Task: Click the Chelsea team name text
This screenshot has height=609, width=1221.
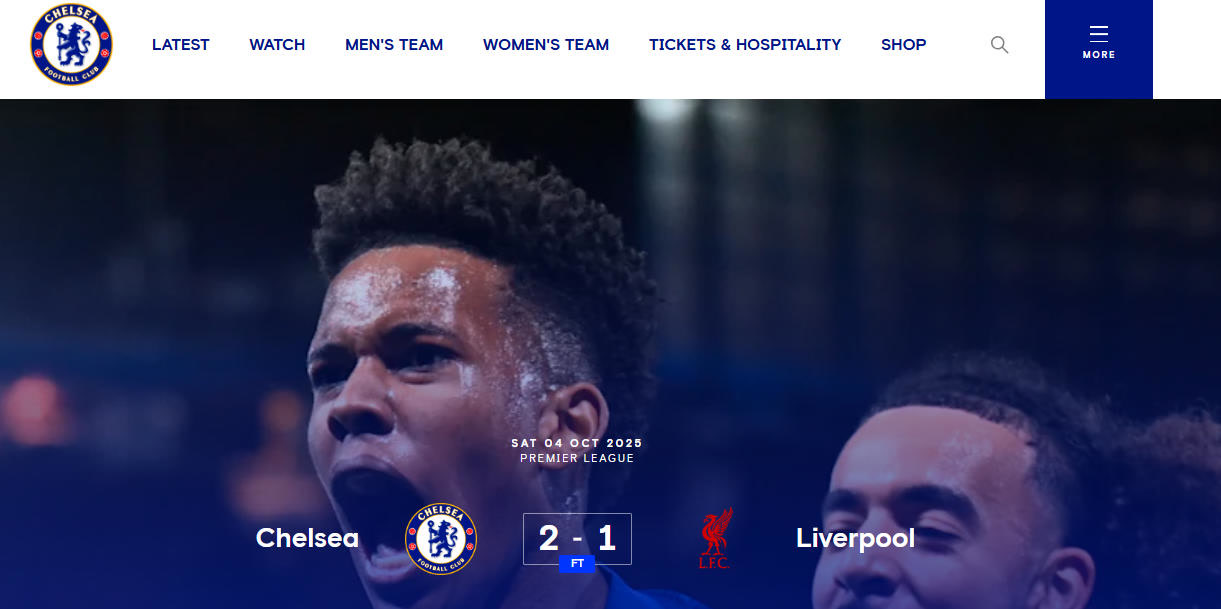Action: [x=307, y=538]
